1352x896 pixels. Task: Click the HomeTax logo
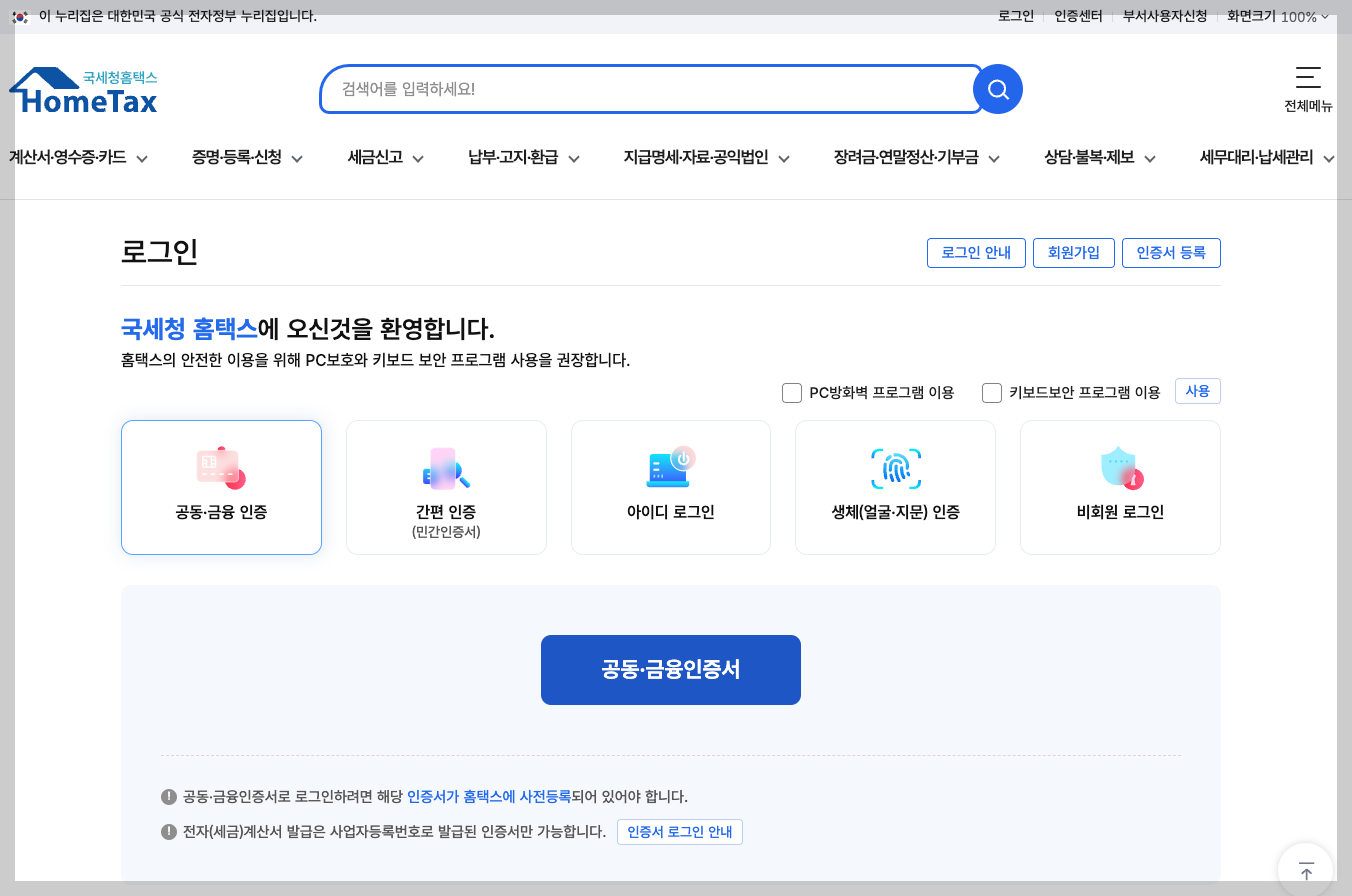[x=83, y=90]
